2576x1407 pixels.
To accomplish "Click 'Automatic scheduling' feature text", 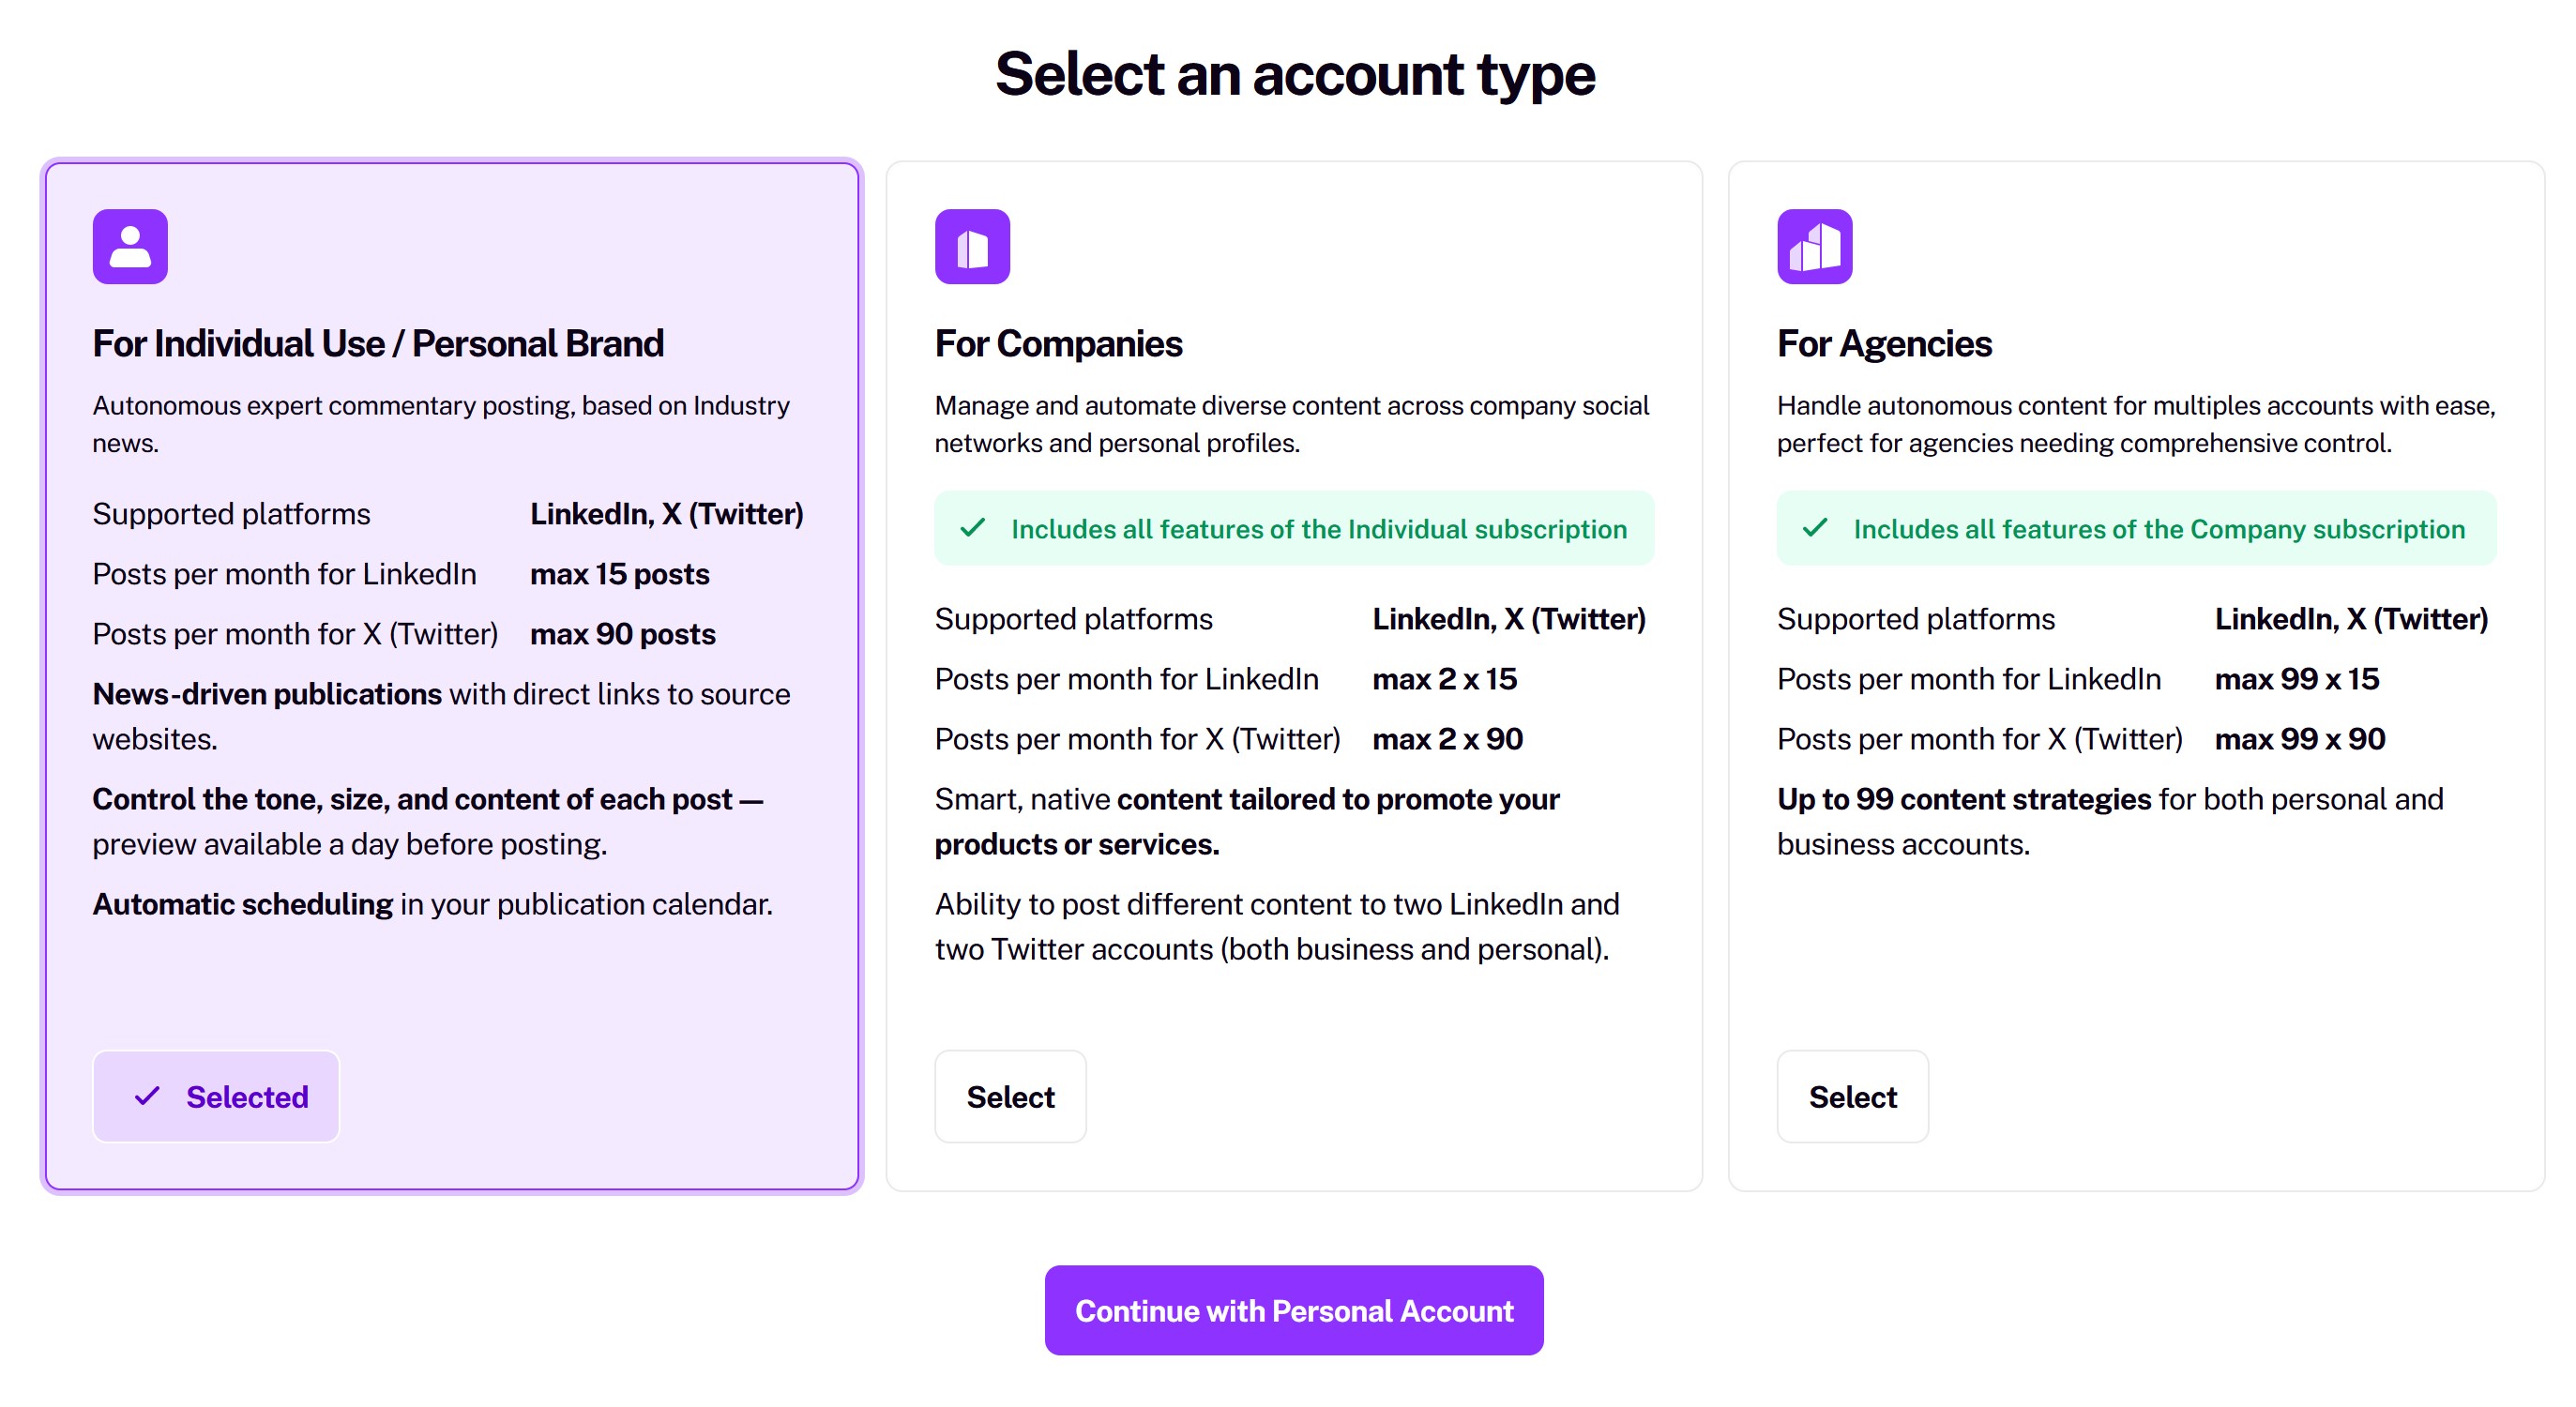I will (243, 904).
